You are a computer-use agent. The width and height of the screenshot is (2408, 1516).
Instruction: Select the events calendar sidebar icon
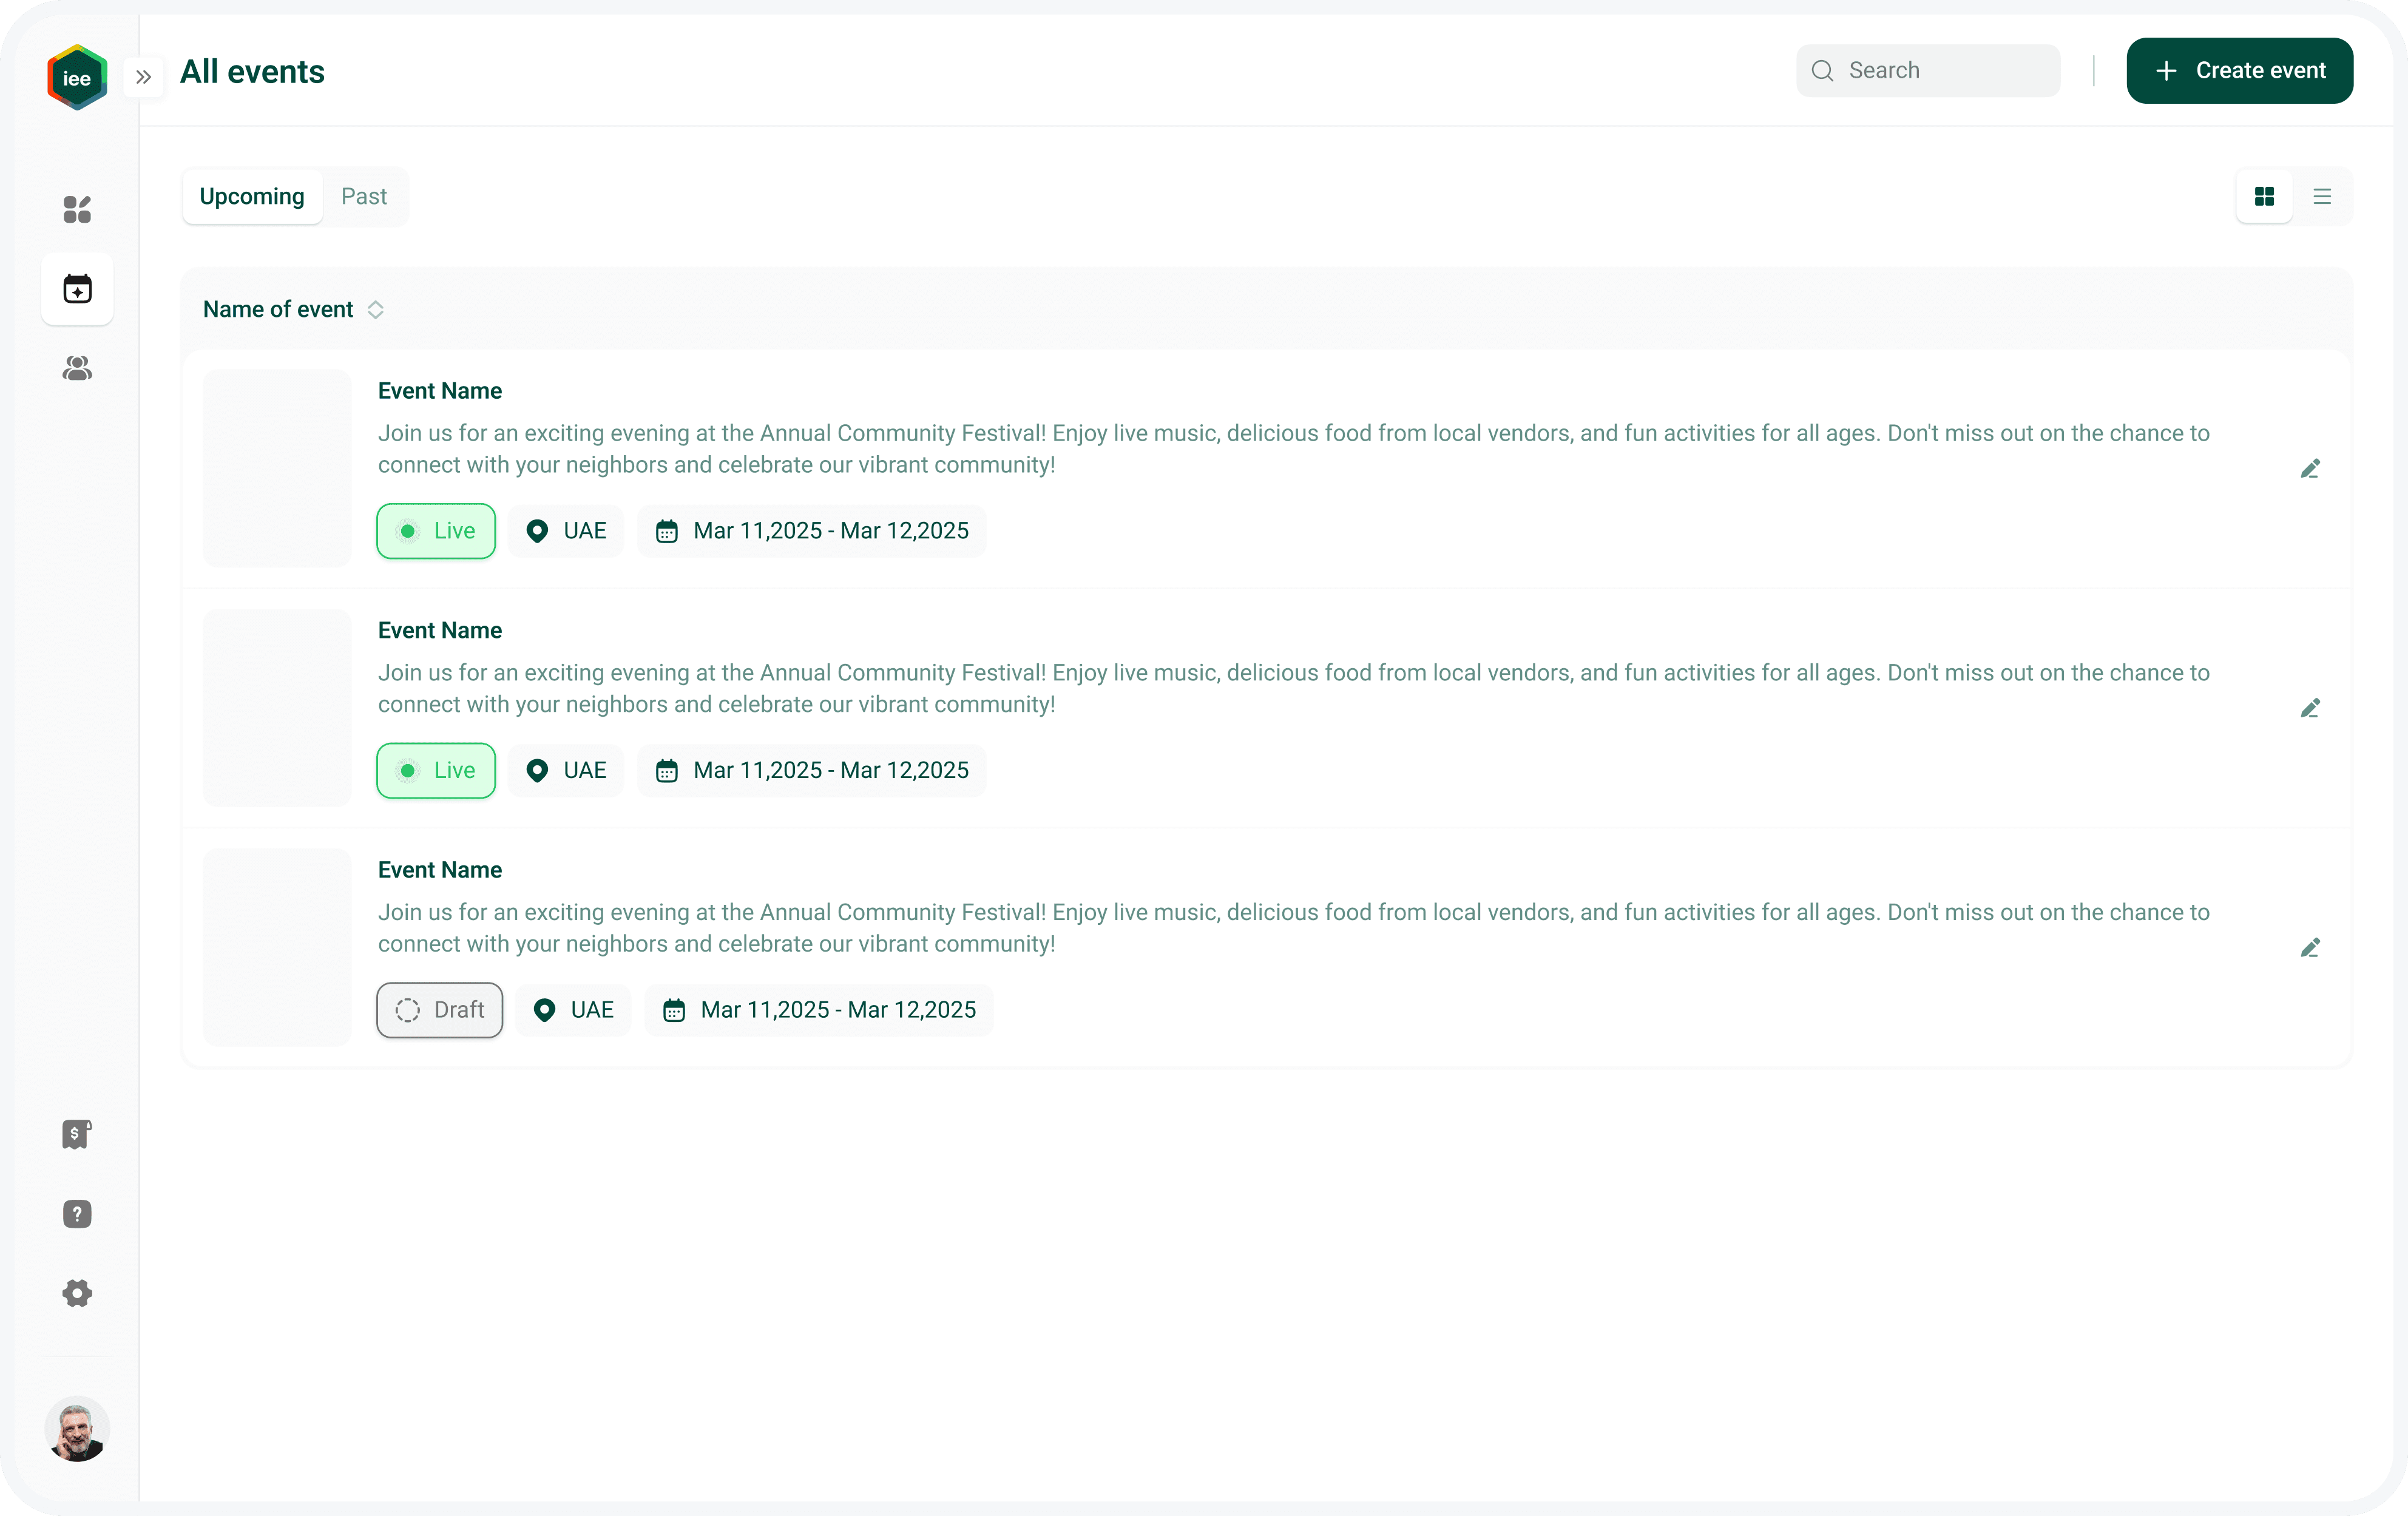[x=77, y=289]
